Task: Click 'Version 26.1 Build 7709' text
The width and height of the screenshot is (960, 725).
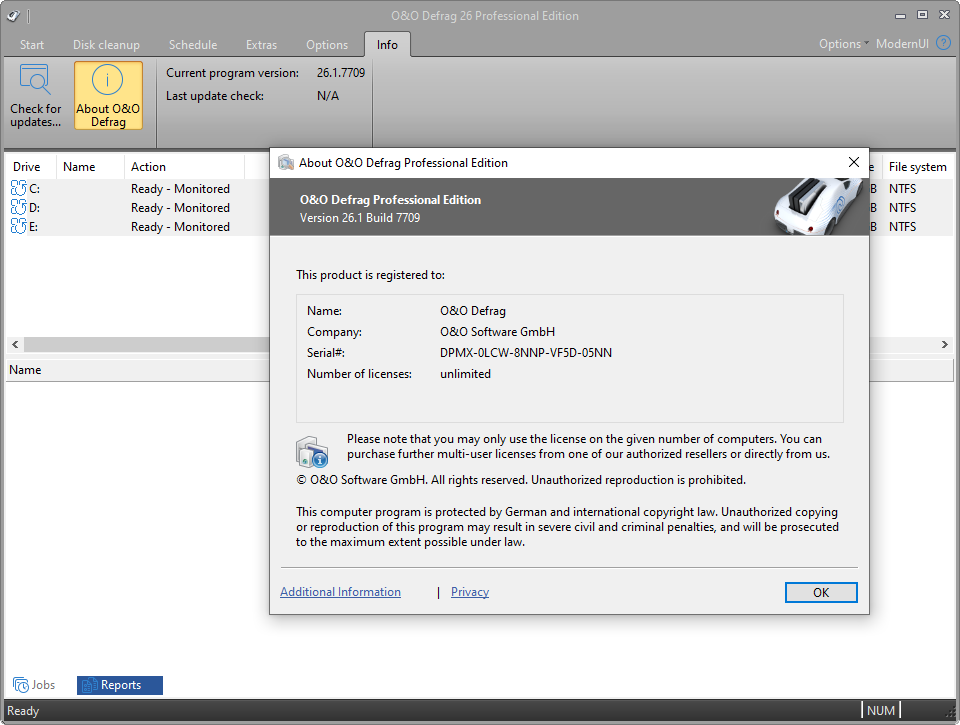Action: point(360,218)
